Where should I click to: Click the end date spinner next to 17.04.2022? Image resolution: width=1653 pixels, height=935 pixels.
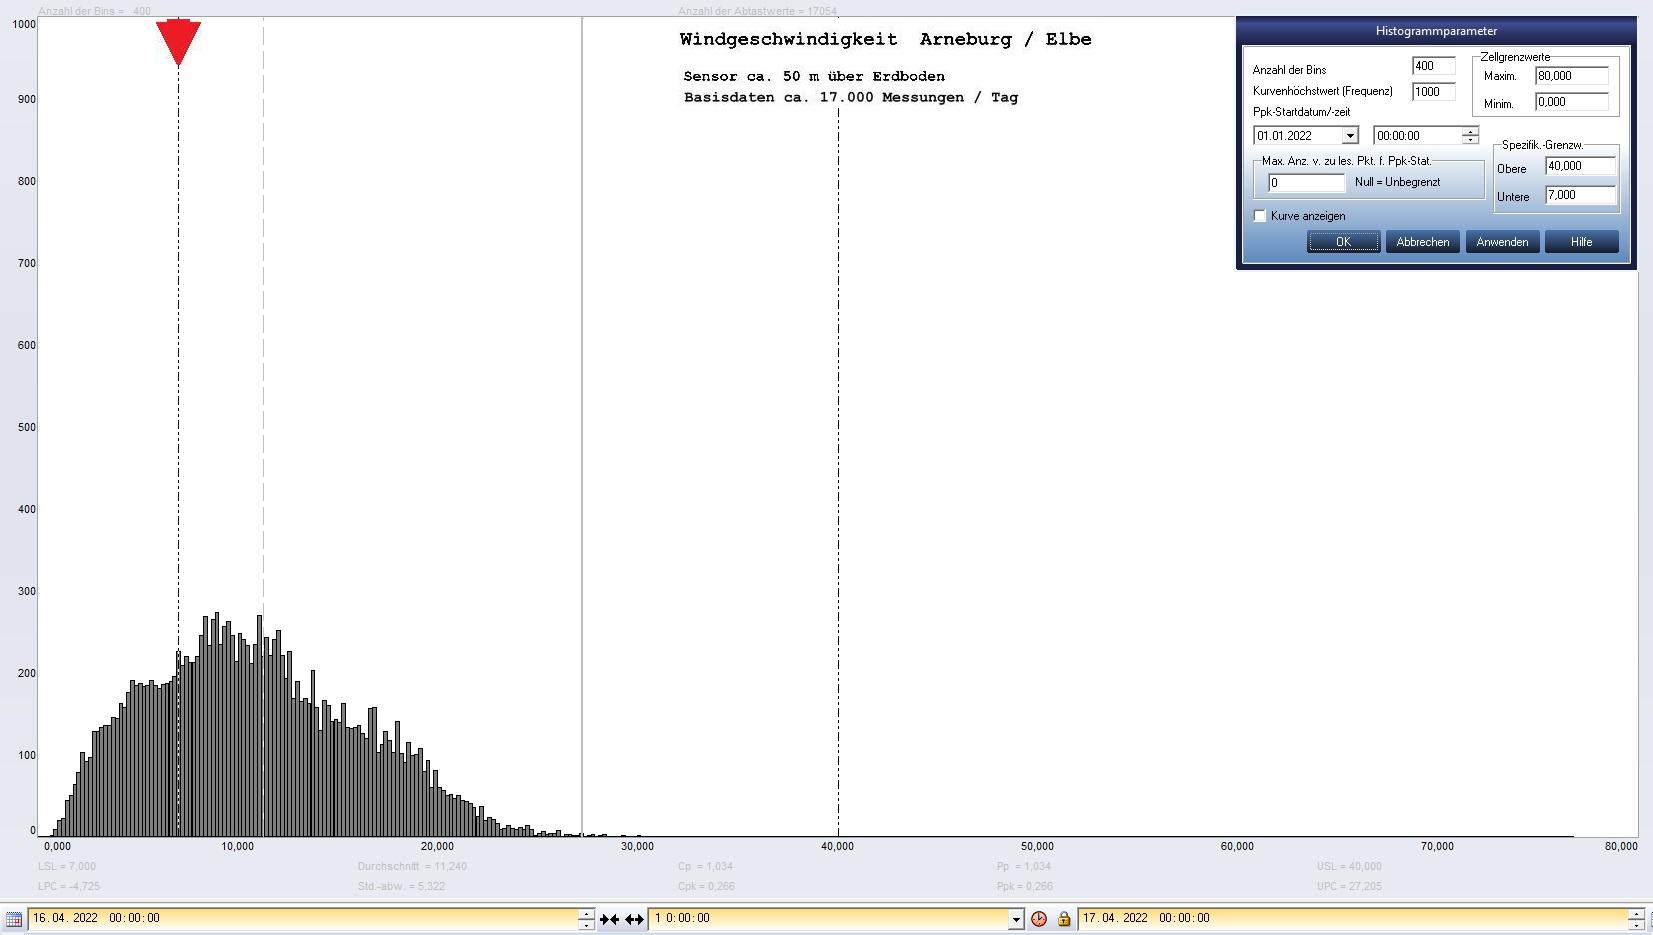[1636, 918]
